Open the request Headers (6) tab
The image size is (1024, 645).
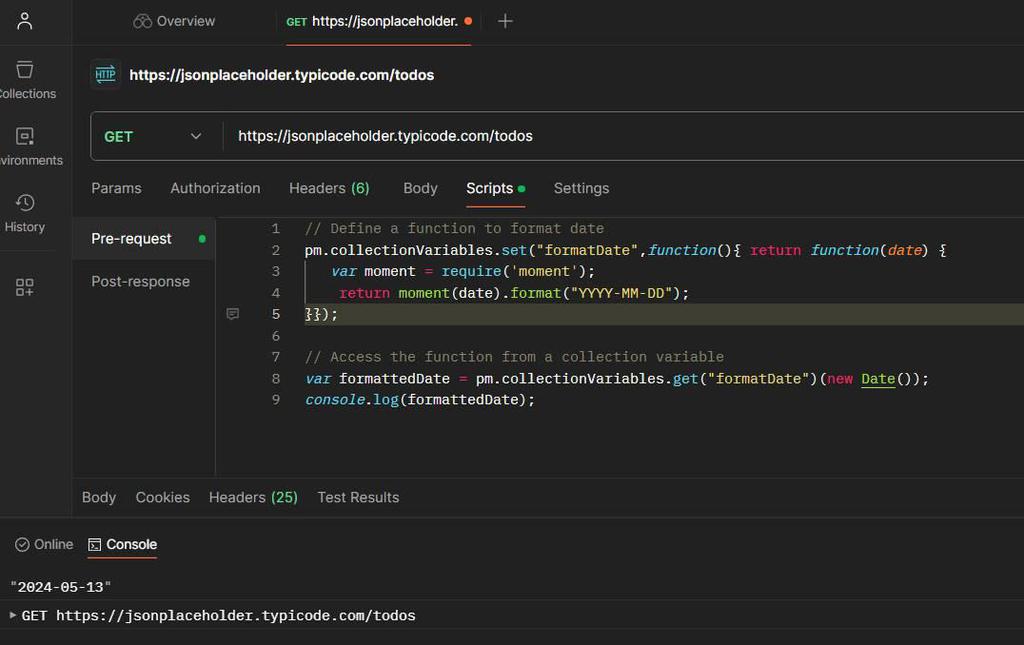coord(329,188)
